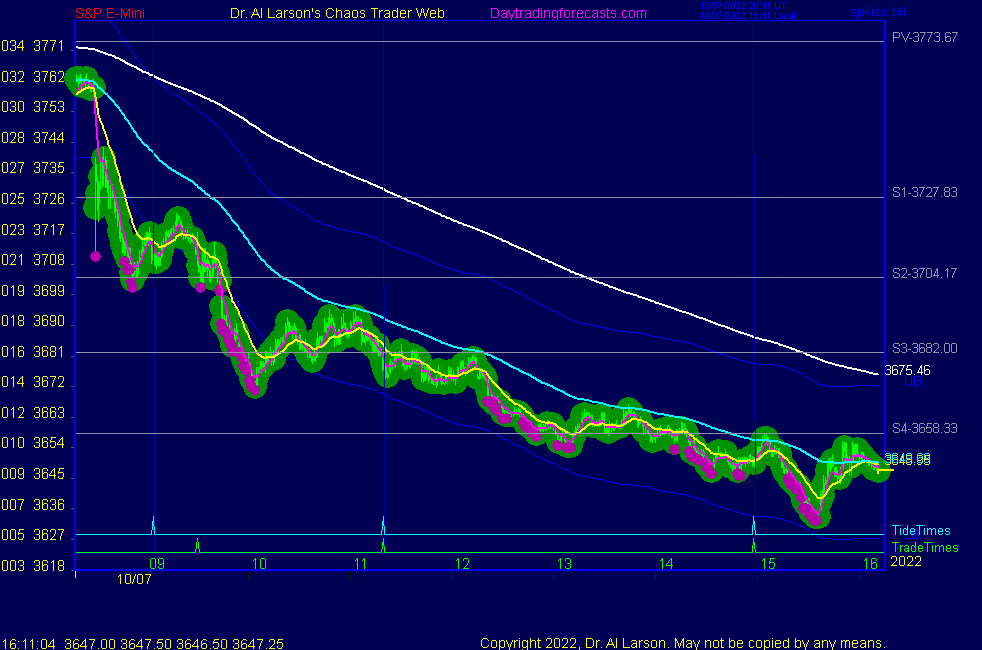982x650 pixels.
Task: Click the "021 3708" price axis label
Action: point(33,260)
